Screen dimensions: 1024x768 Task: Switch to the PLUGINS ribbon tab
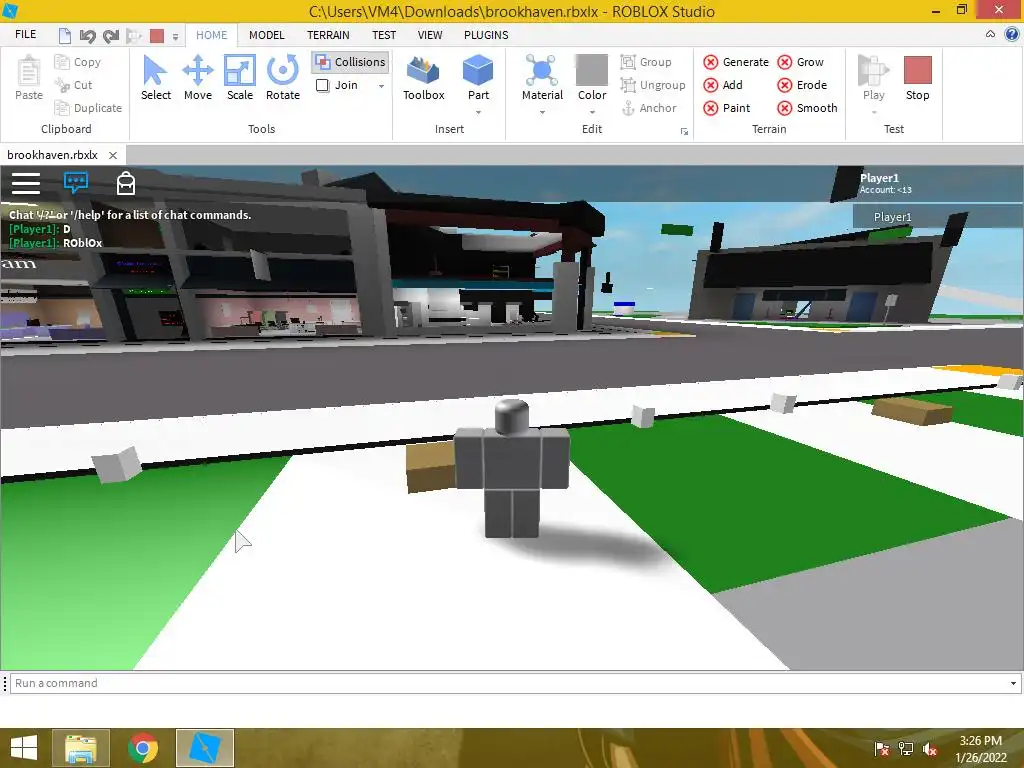pyautogui.click(x=486, y=35)
